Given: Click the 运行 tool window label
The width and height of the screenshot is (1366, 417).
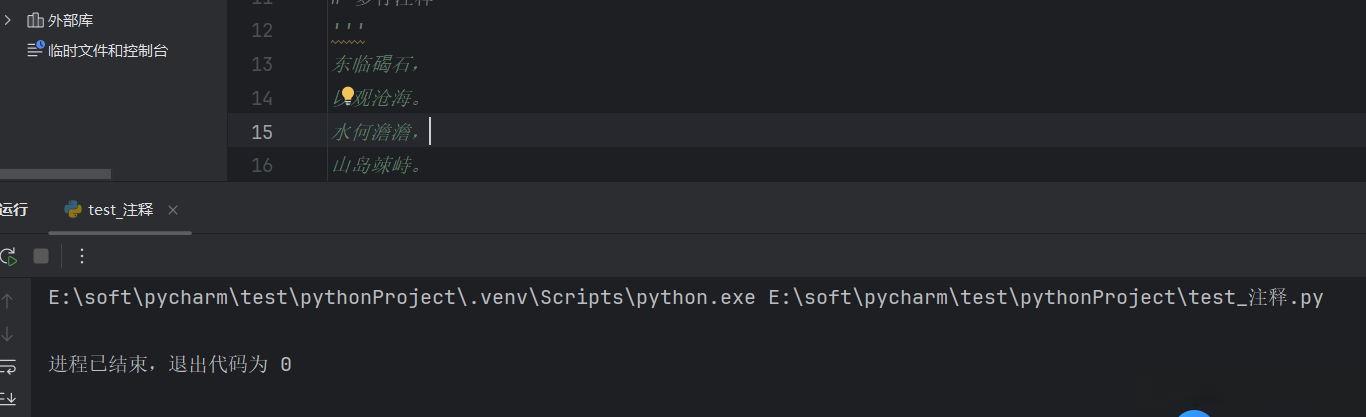Looking at the screenshot, I should (14, 210).
